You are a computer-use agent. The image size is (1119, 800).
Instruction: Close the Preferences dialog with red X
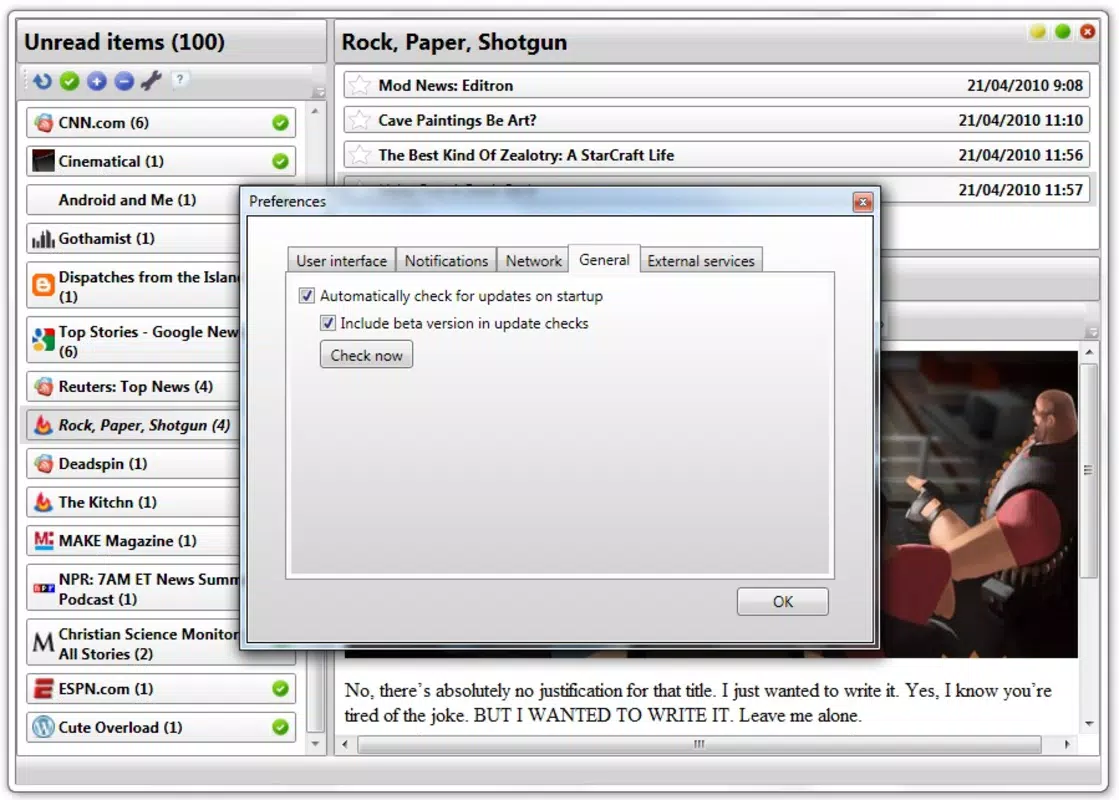click(862, 202)
